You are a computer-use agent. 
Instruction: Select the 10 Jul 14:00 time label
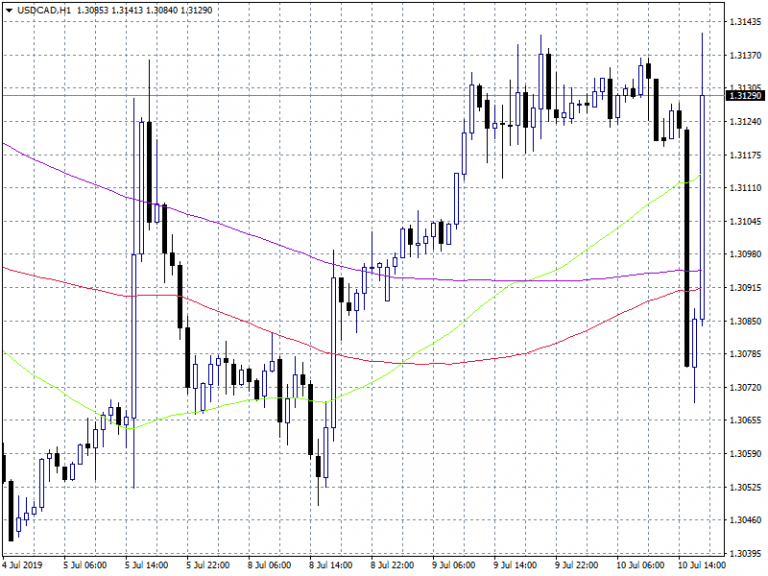[702, 565]
